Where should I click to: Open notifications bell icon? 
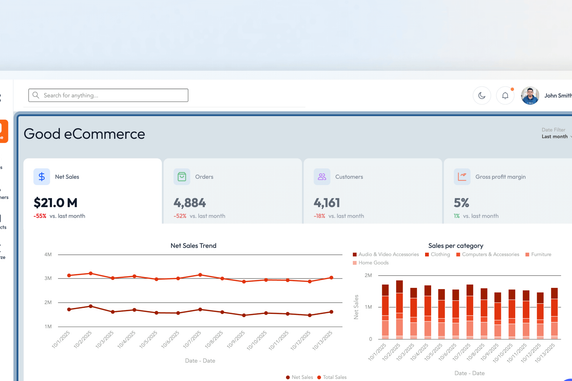coord(505,96)
